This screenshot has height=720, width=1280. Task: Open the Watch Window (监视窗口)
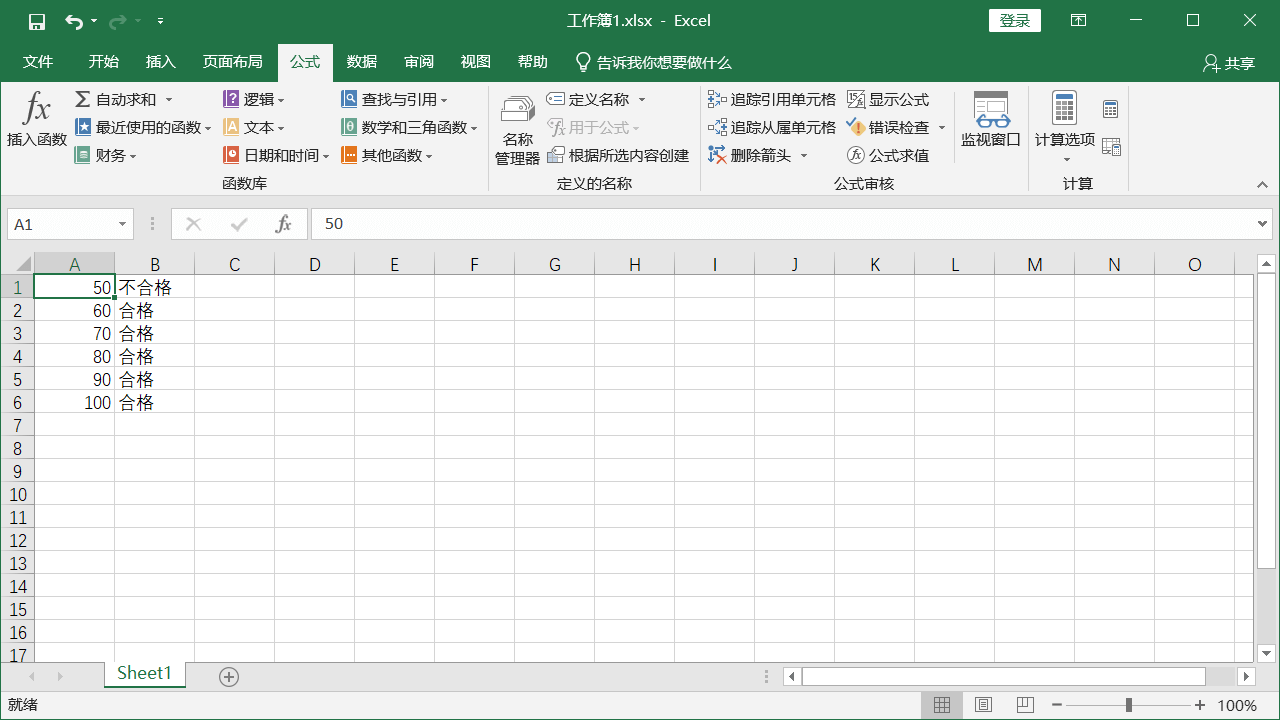[990, 120]
